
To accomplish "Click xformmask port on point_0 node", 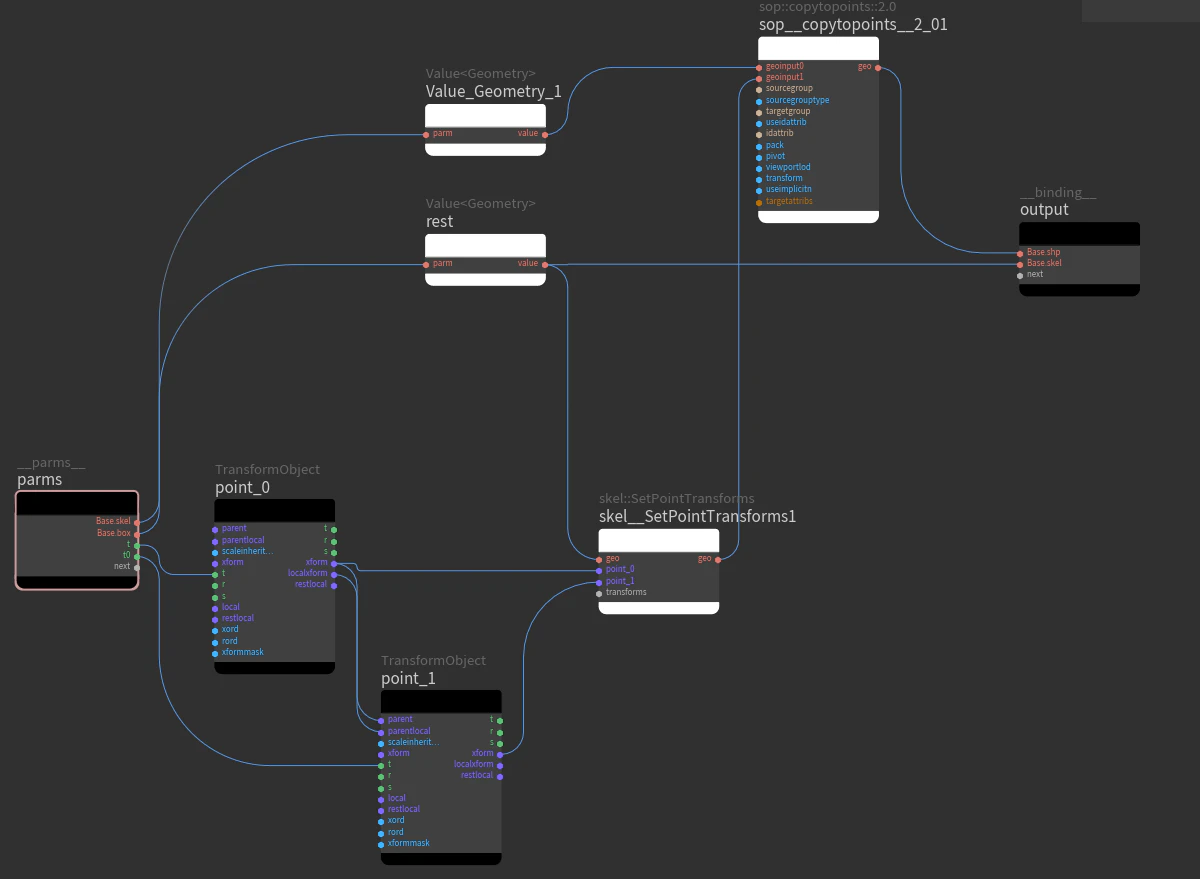I will (214, 653).
